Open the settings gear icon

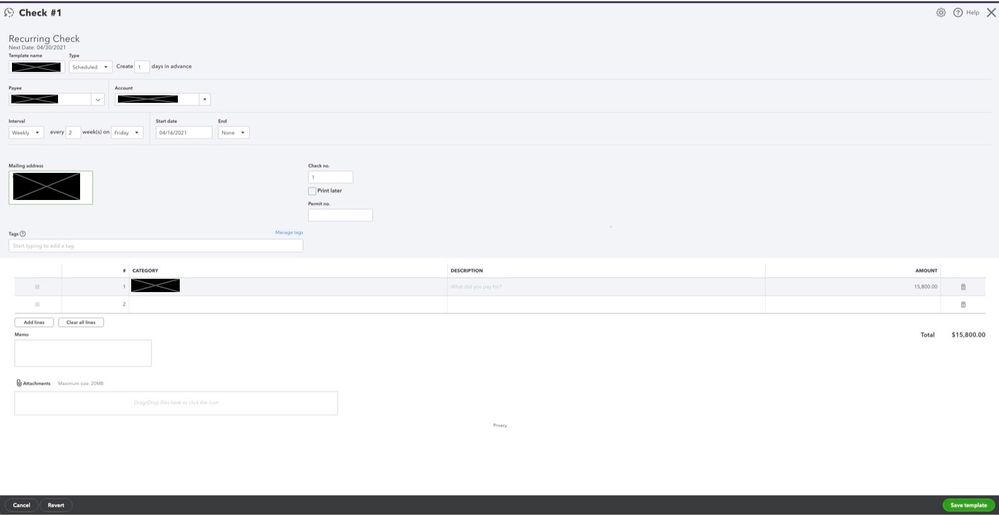(x=940, y=13)
